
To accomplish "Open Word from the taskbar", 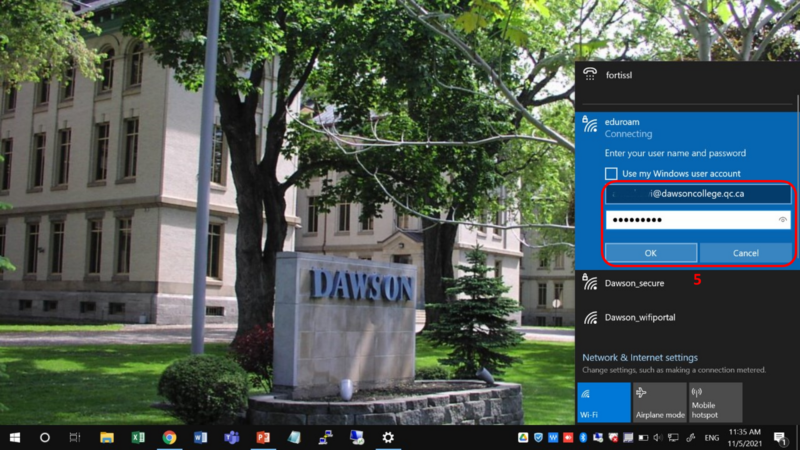I will click(201, 438).
